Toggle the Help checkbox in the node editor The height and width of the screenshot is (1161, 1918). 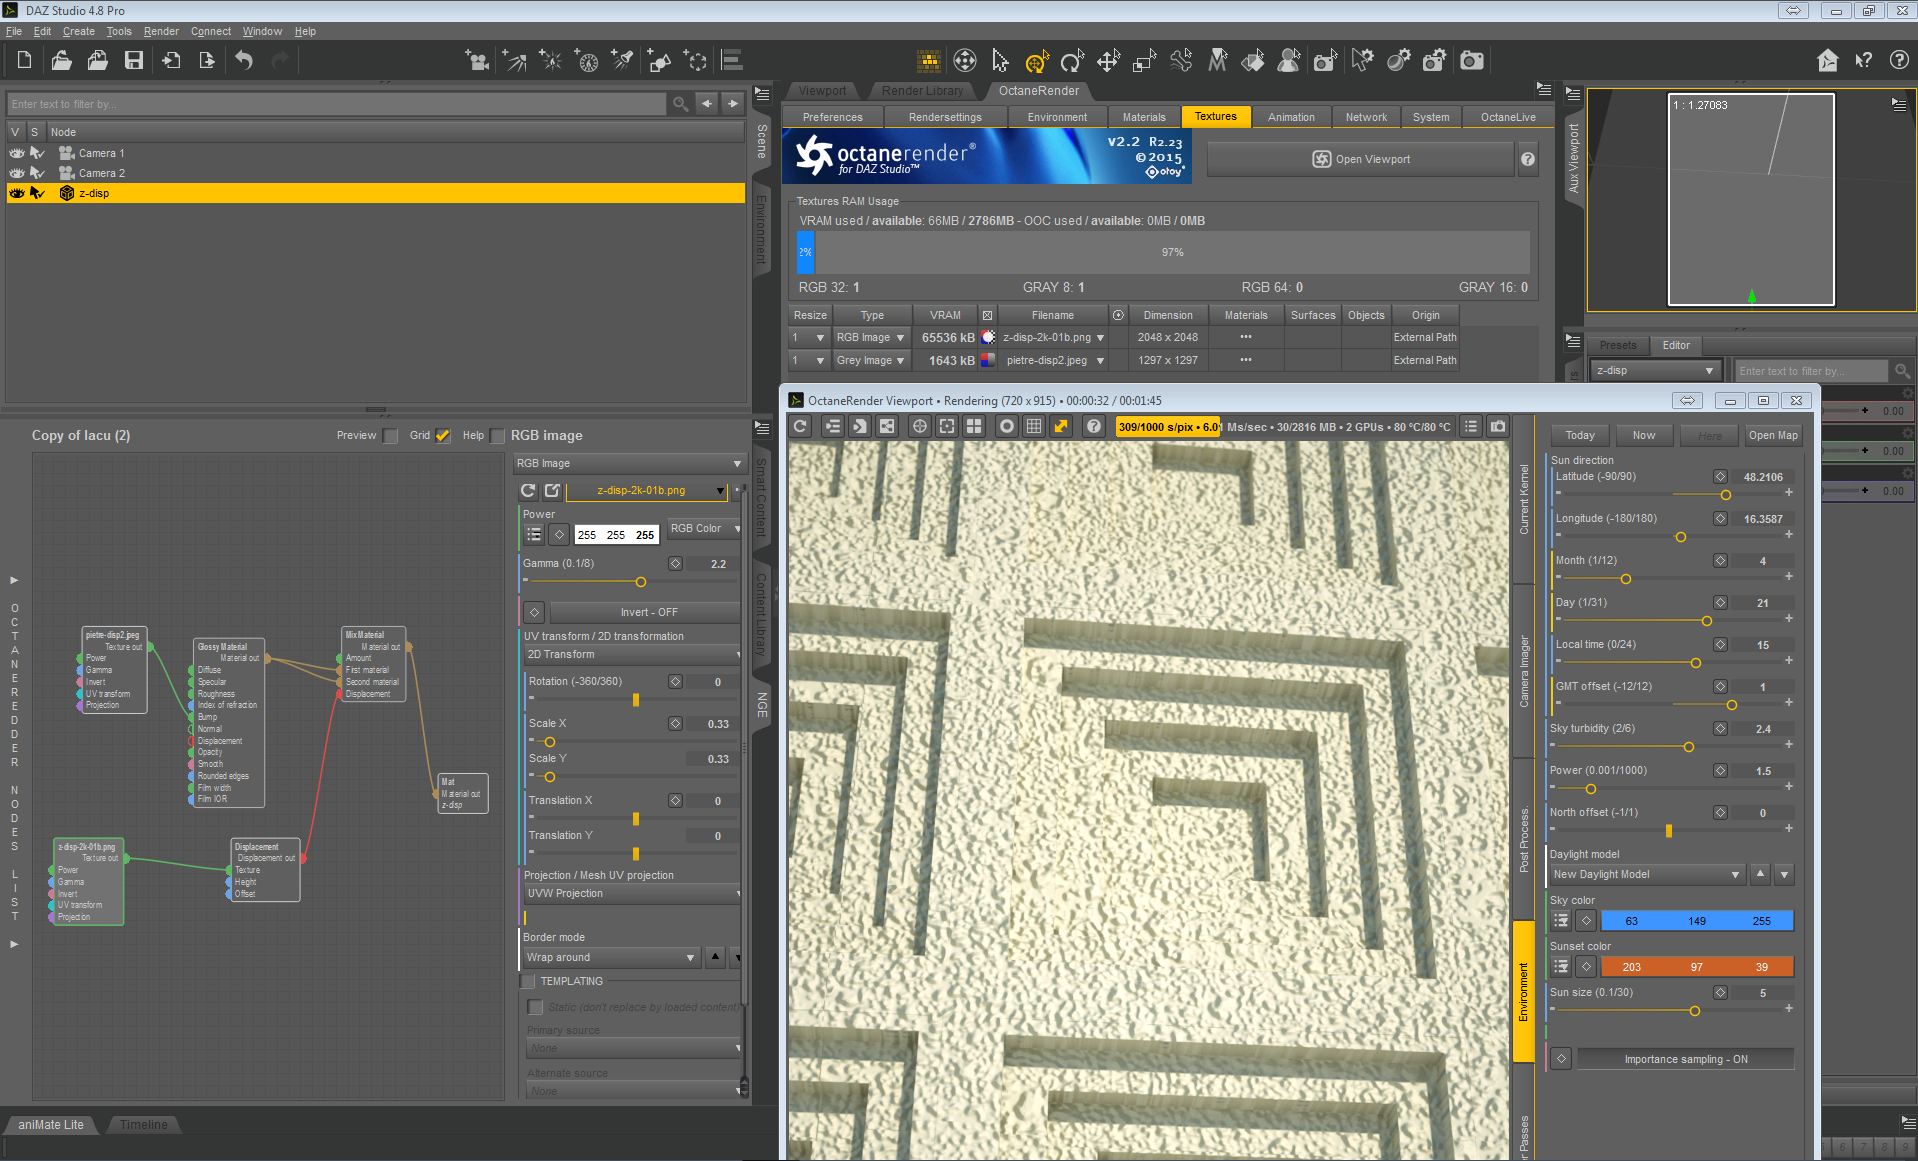pyautogui.click(x=497, y=436)
